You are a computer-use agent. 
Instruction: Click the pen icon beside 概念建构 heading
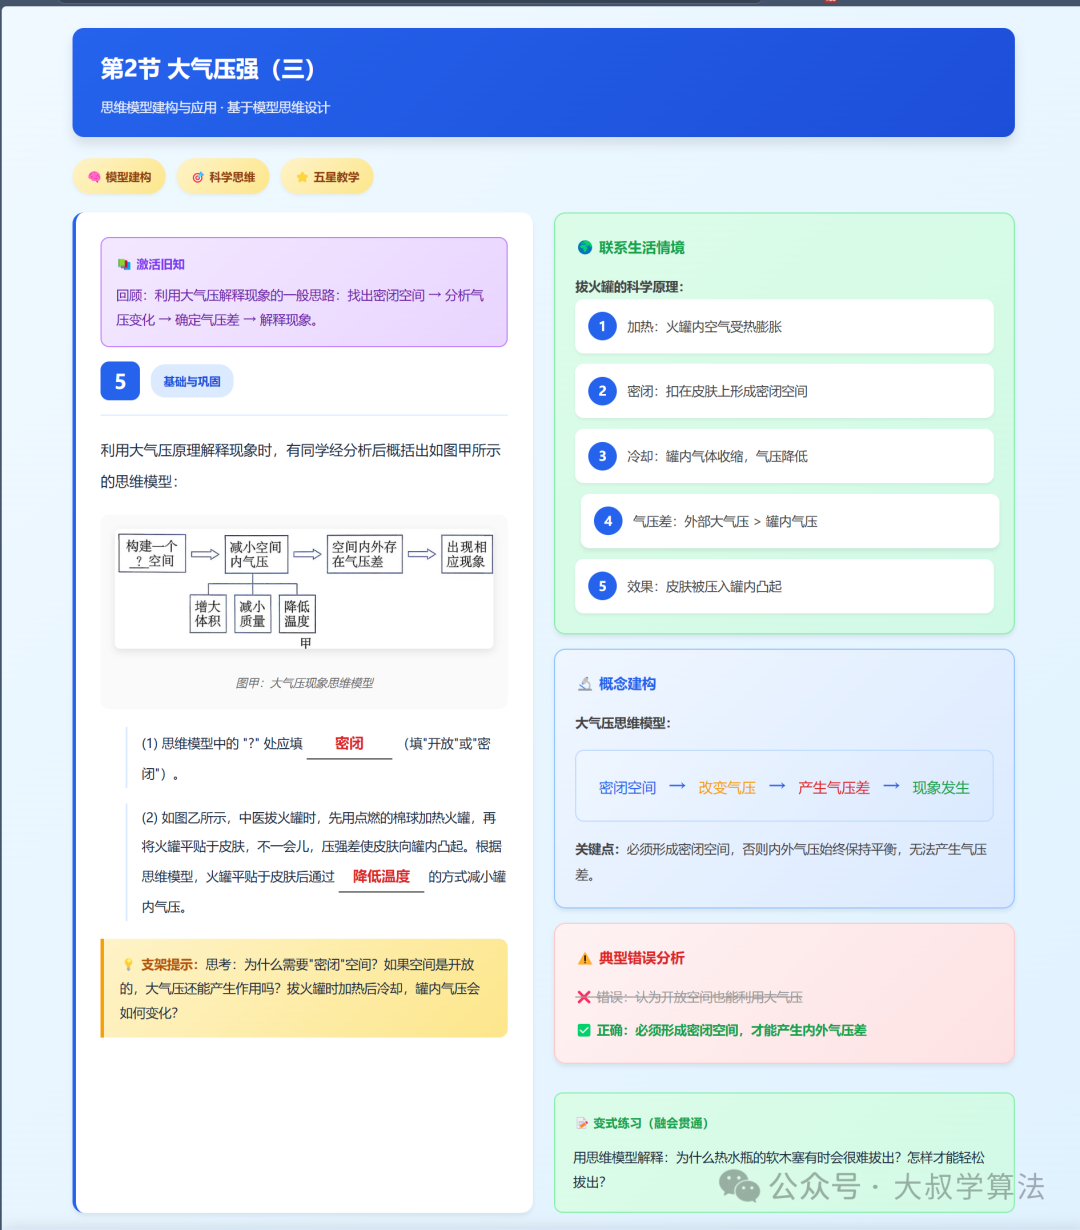pos(585,684)
